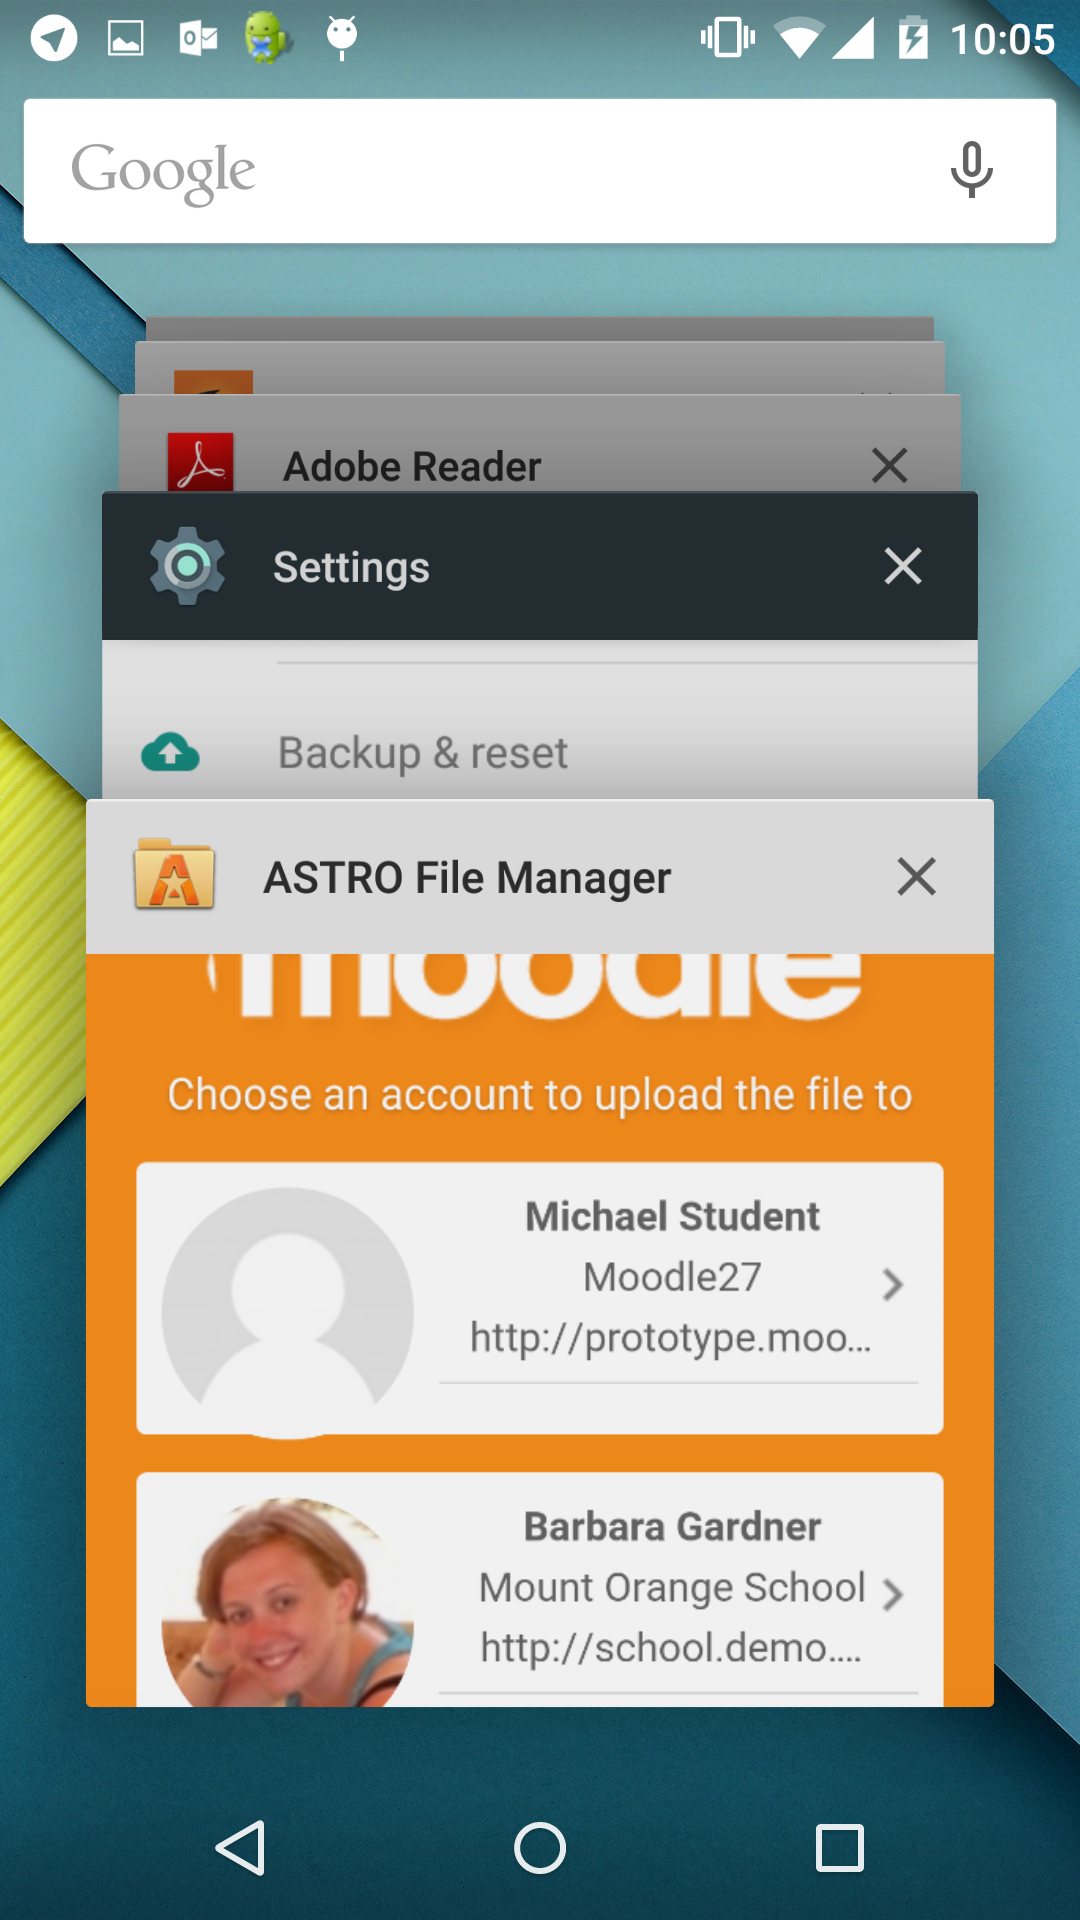Tap the Android Home navigation button
The image size is (1080, 1920).
tap(540, 1847)
